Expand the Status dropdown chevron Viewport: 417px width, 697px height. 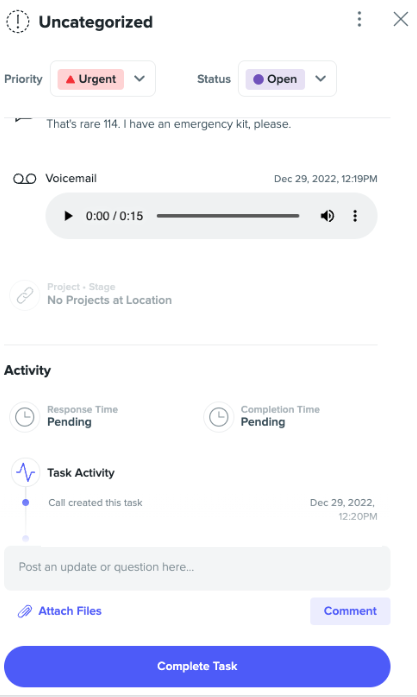(x=321, y=79)
